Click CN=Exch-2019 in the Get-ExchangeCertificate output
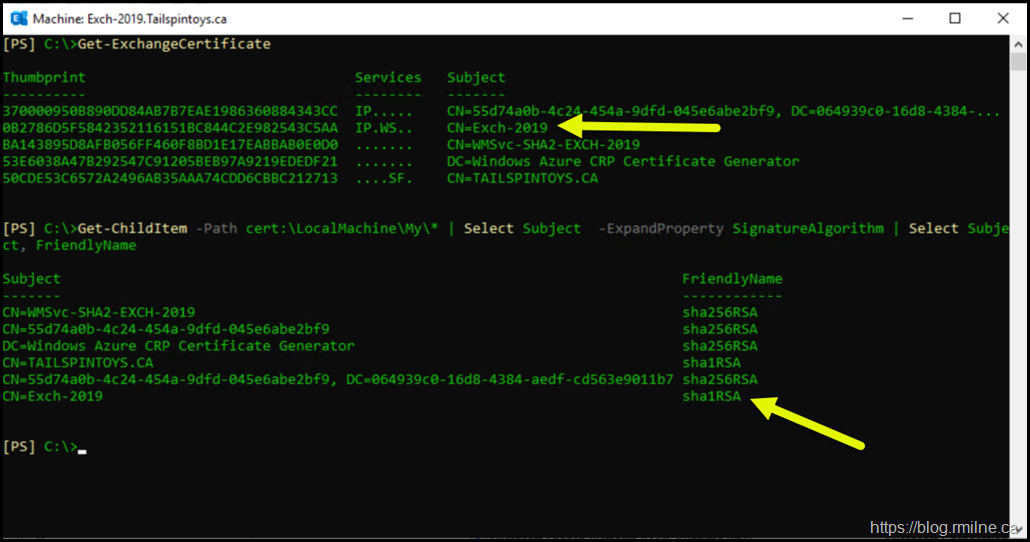Image resolution: width=1030 pixels, height=542 pixels. coord(497,128)
